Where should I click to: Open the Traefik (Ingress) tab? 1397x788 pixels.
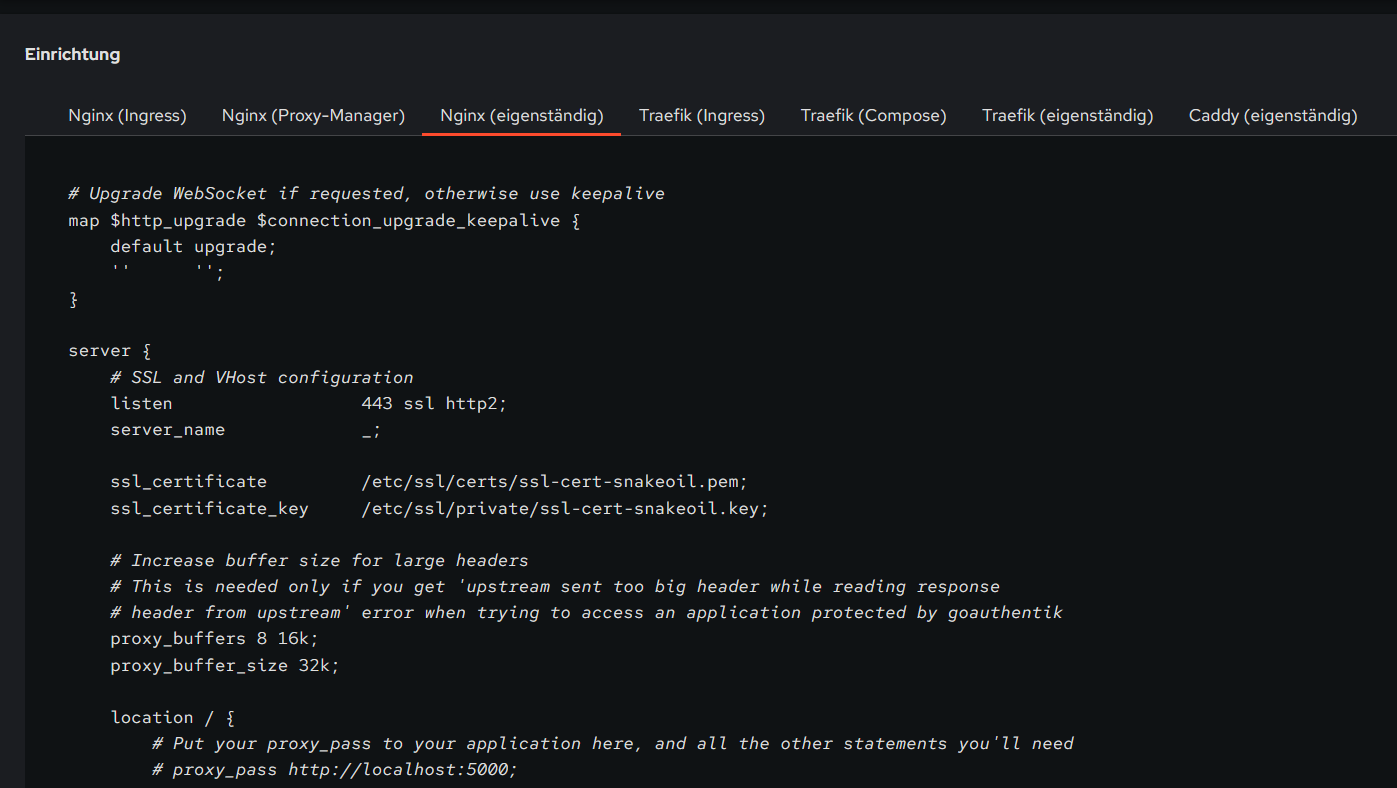(x=701, y=116)
